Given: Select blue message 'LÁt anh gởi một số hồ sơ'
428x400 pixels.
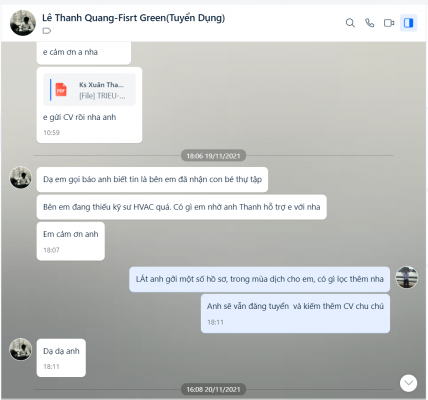Looking at the screenshot, I should (260, 279).
